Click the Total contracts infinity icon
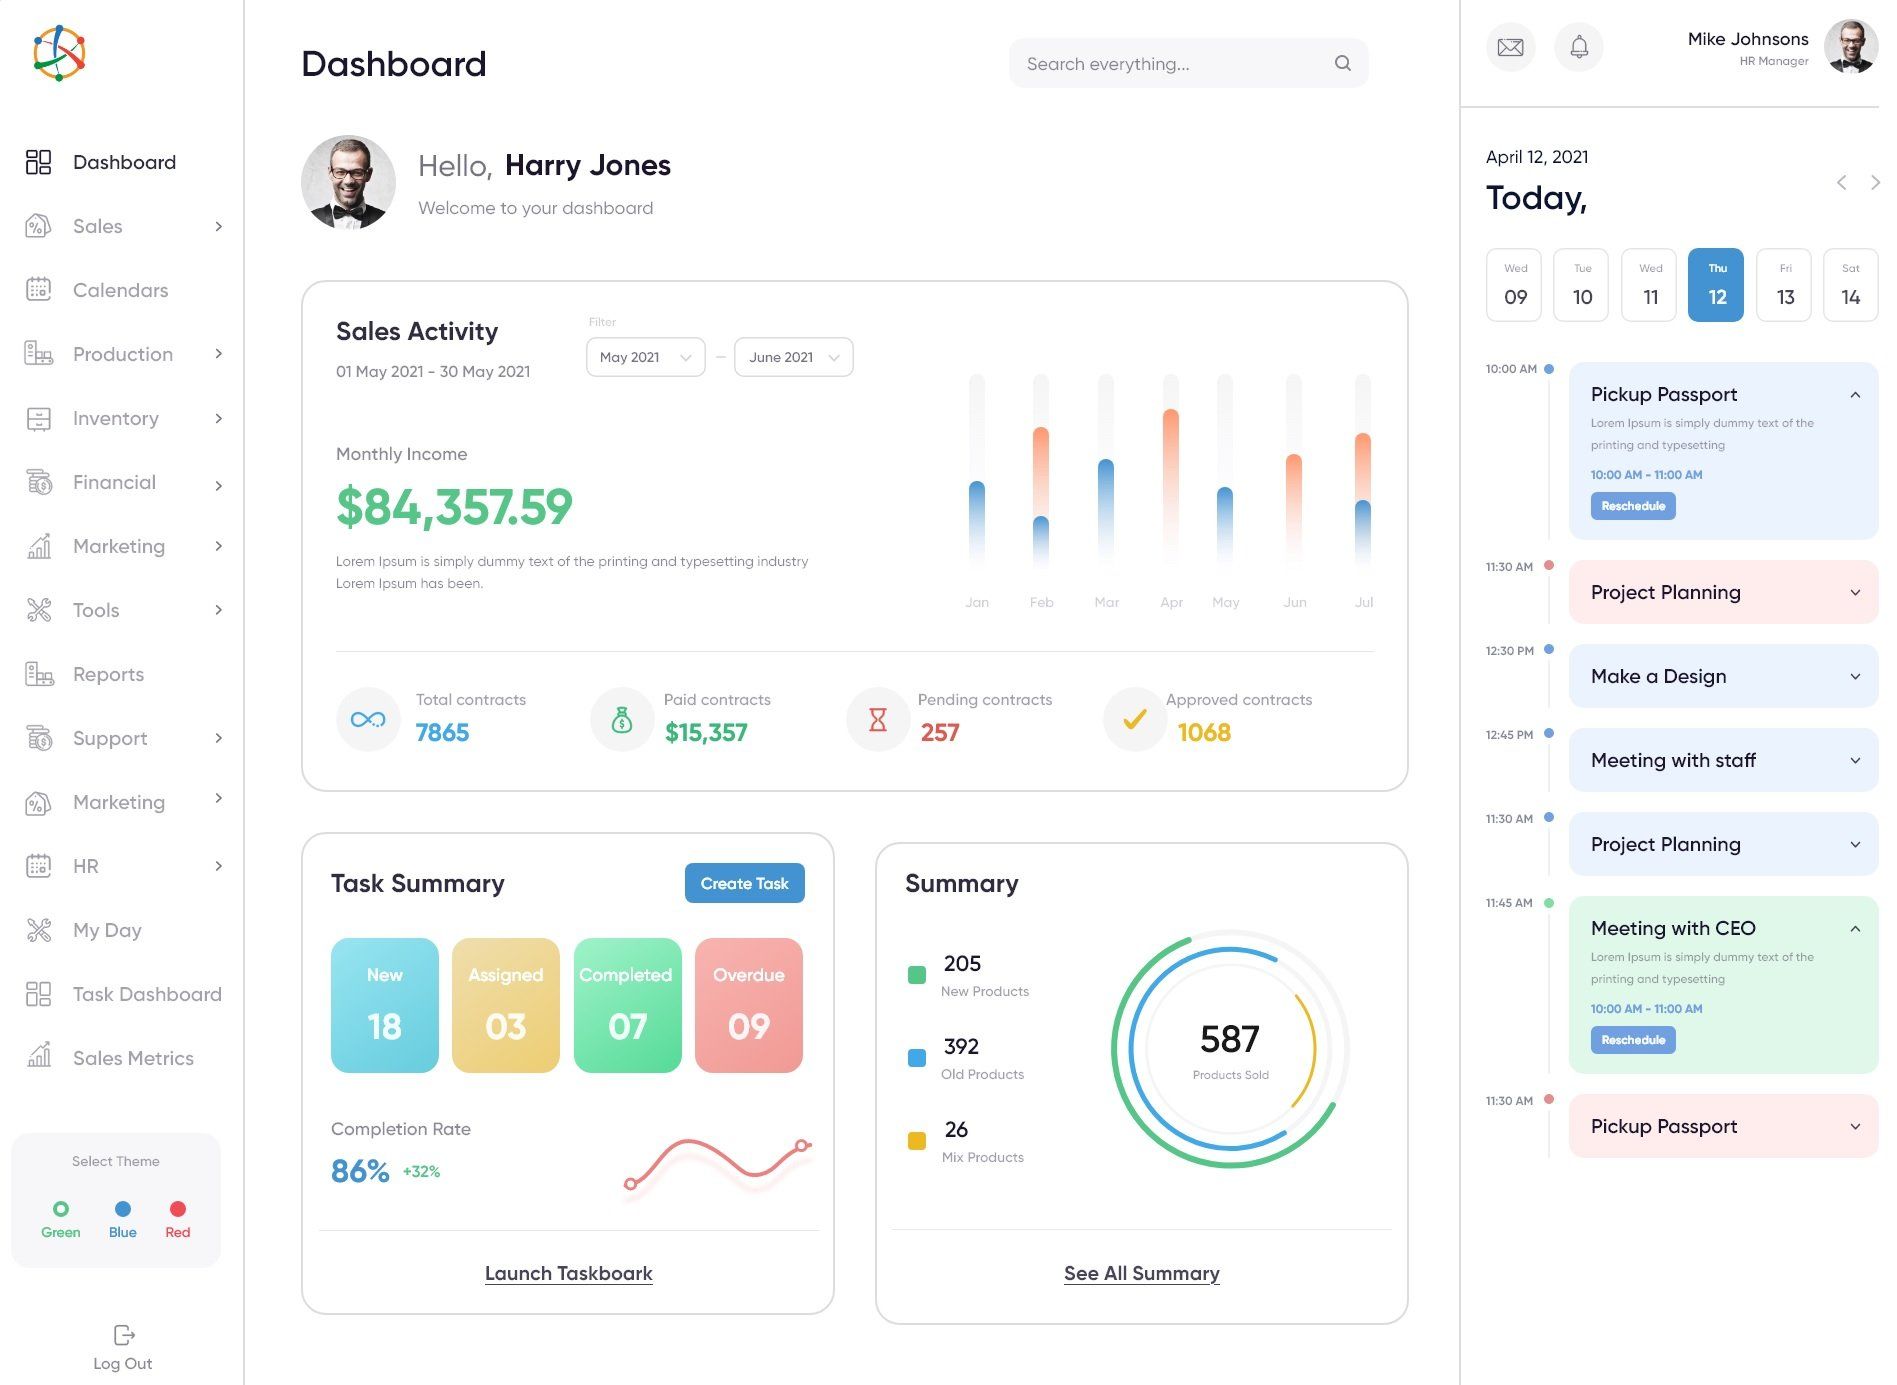1897x1385 pixels. point(368,719)
